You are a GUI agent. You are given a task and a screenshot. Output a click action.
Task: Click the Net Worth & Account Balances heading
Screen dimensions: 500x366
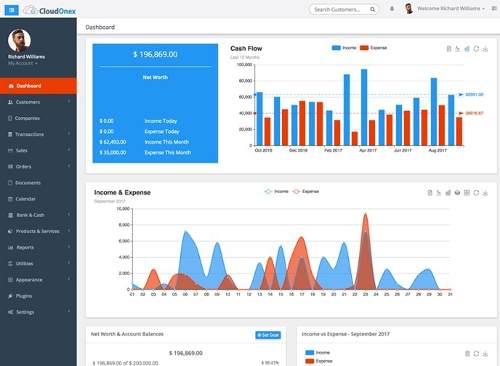[127, 334]
